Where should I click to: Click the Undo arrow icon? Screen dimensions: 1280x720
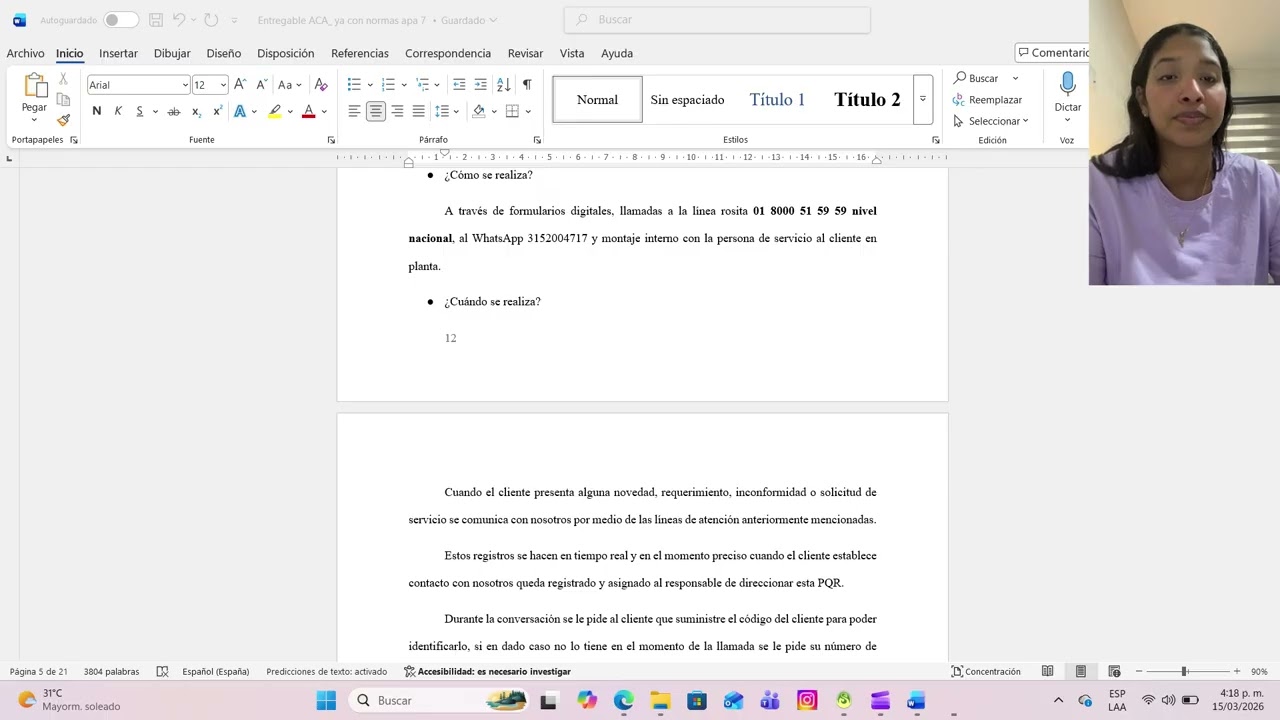179,20
